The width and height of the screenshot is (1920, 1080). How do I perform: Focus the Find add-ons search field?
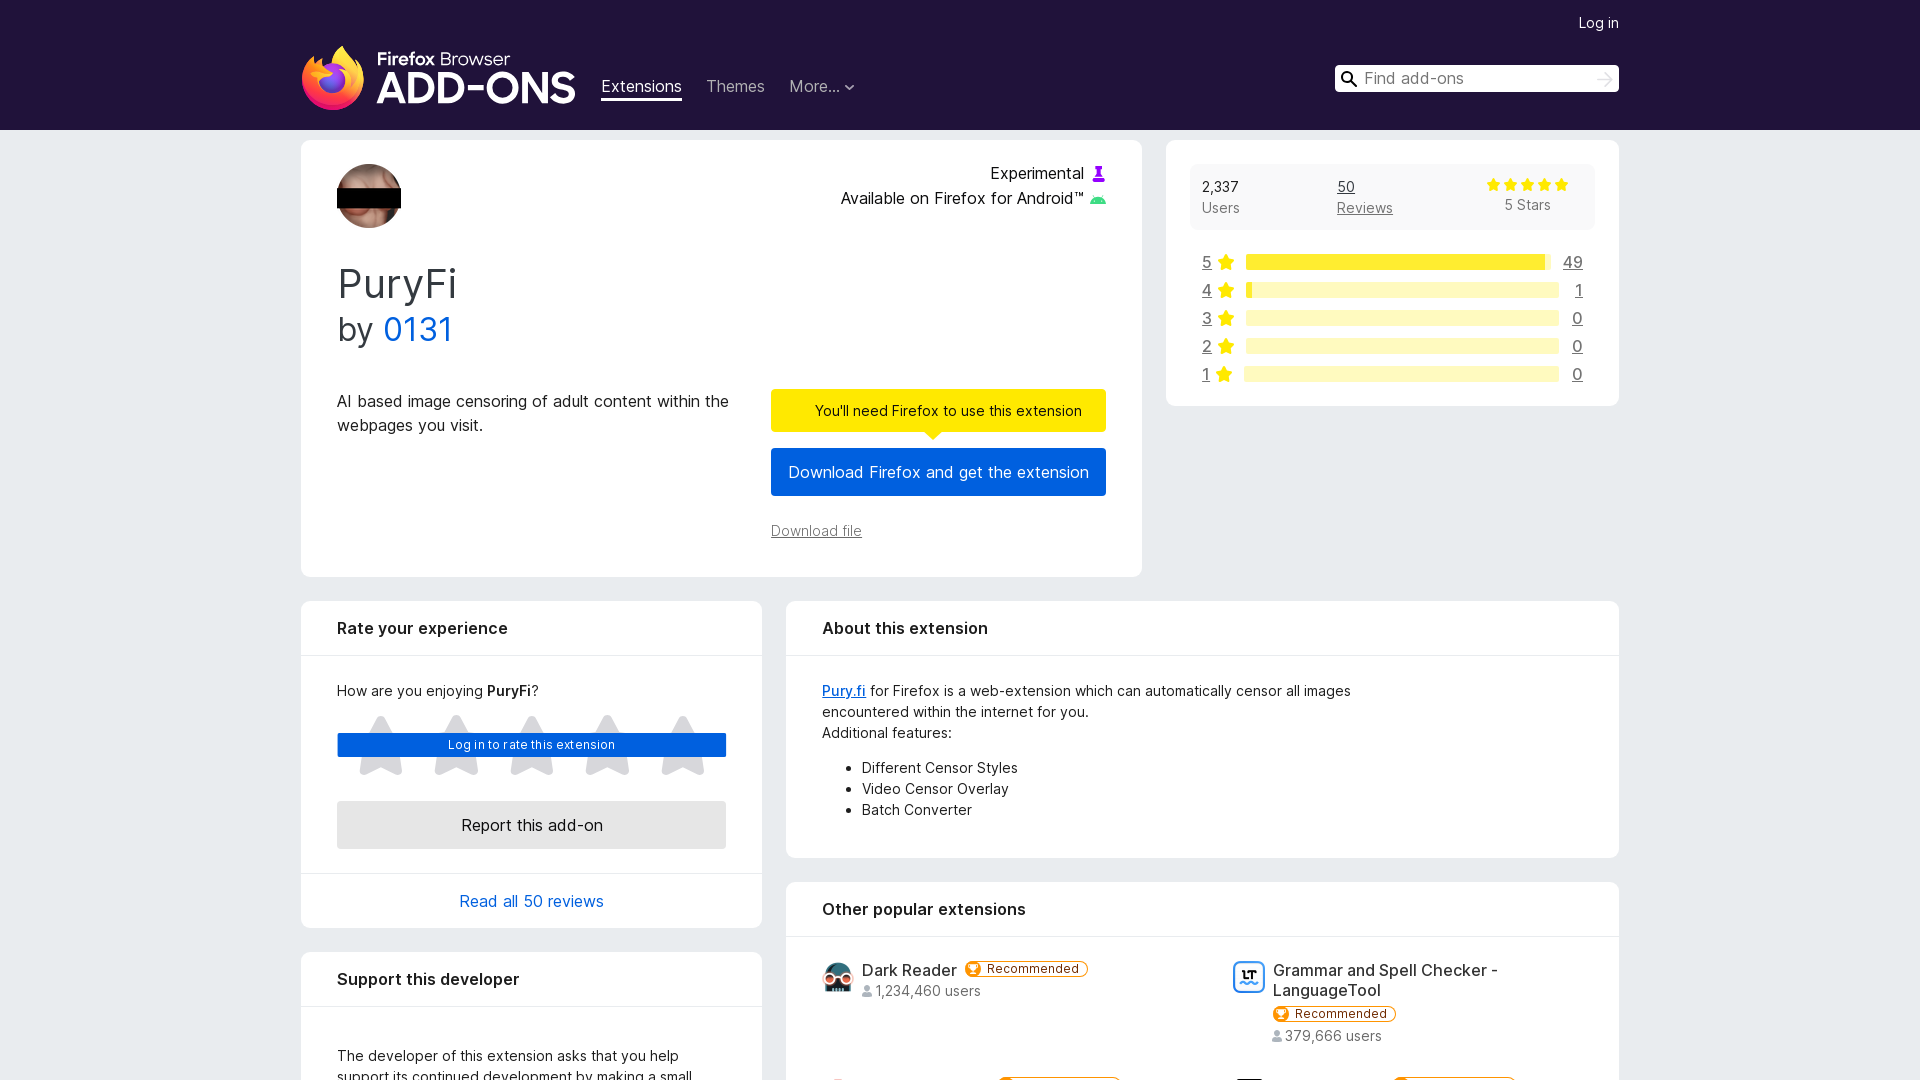coord(1476,79)
